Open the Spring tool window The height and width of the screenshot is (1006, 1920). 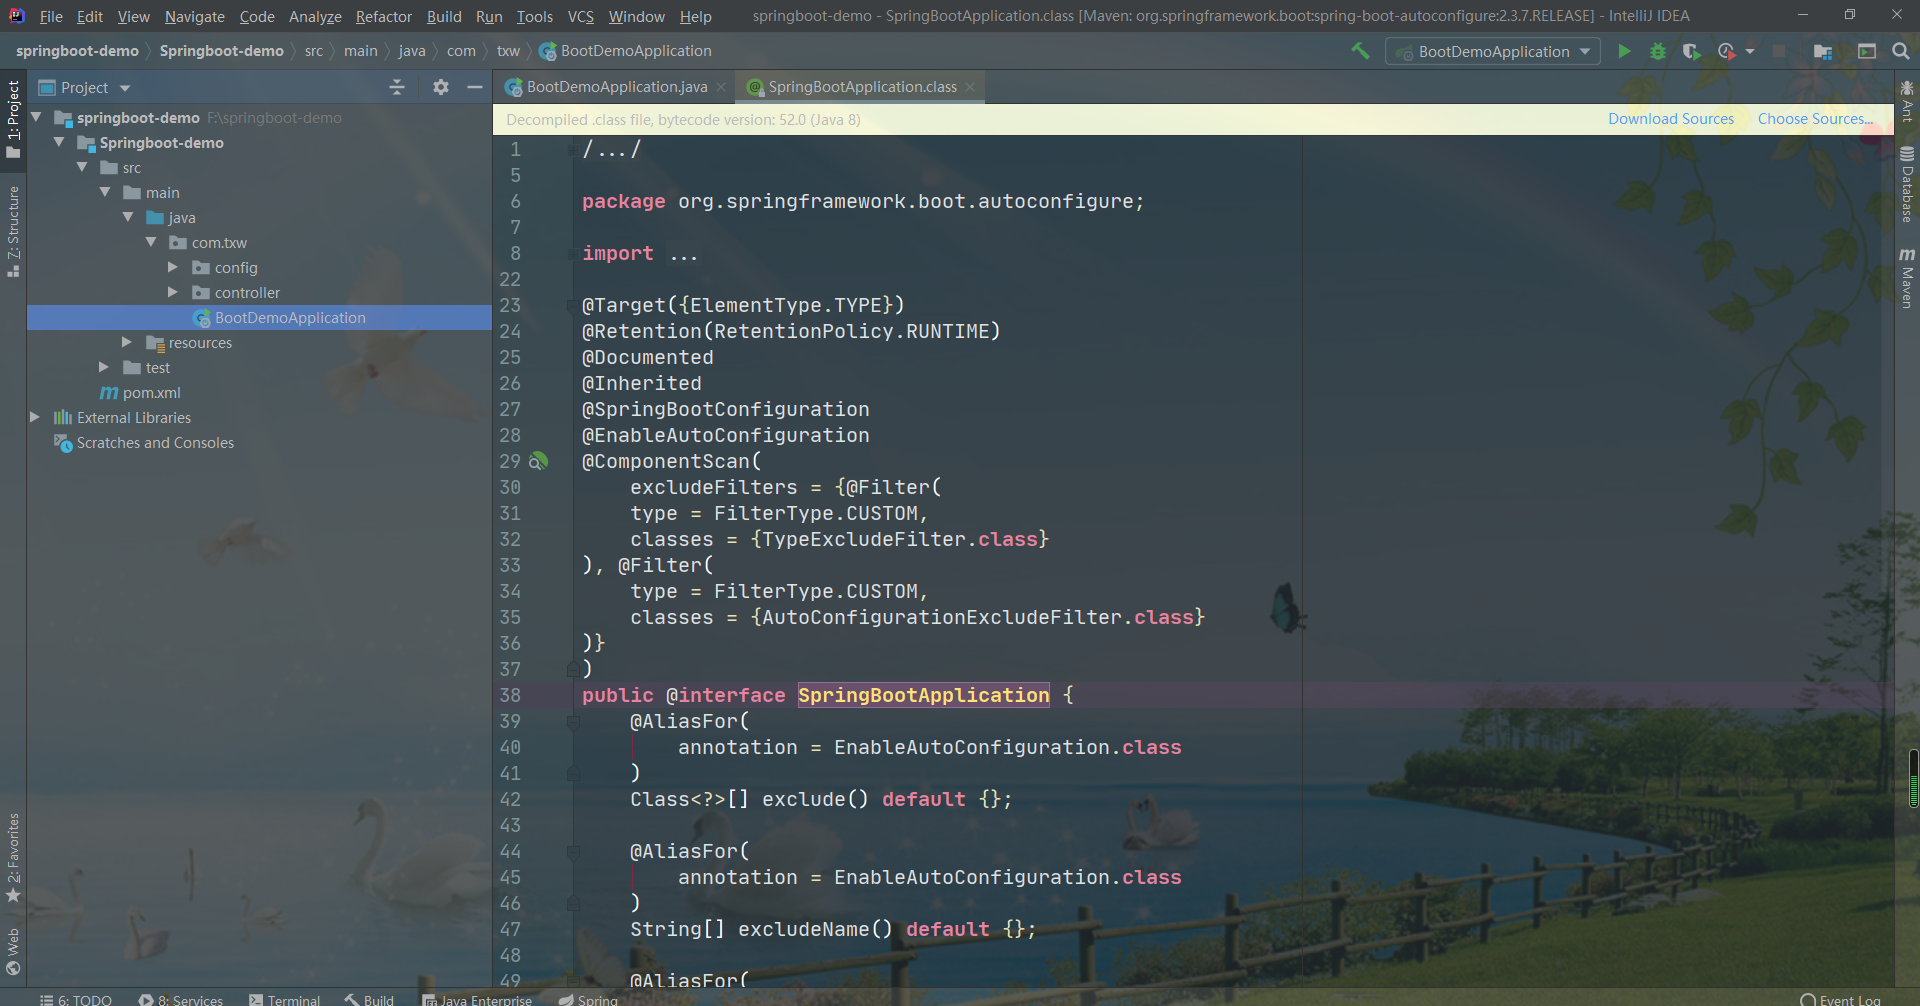[x=589, y=999]
